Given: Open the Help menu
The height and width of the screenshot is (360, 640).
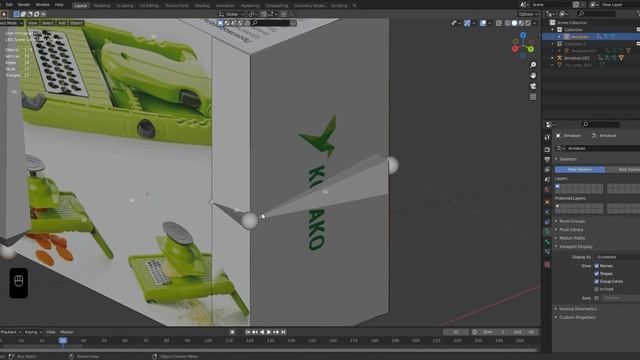Looking at the screenshot, I should (59, 5).
